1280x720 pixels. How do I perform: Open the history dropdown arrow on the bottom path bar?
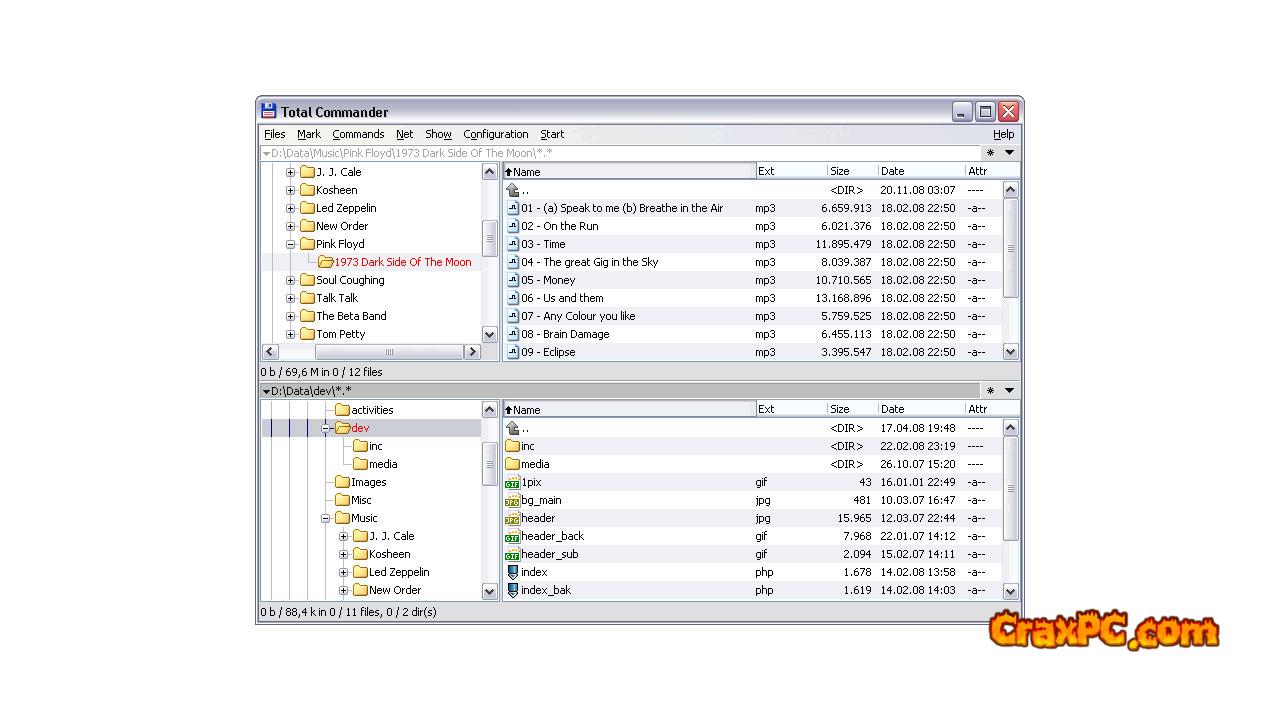1009,391
